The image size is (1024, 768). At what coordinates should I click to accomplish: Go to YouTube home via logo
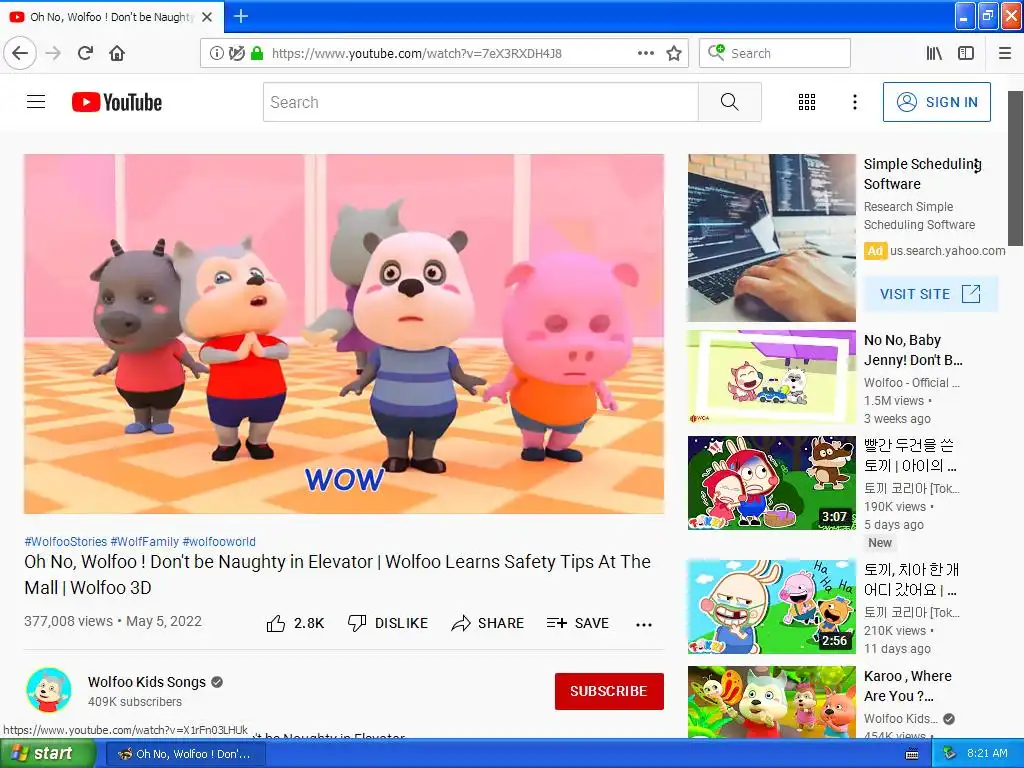pos(117,102)
